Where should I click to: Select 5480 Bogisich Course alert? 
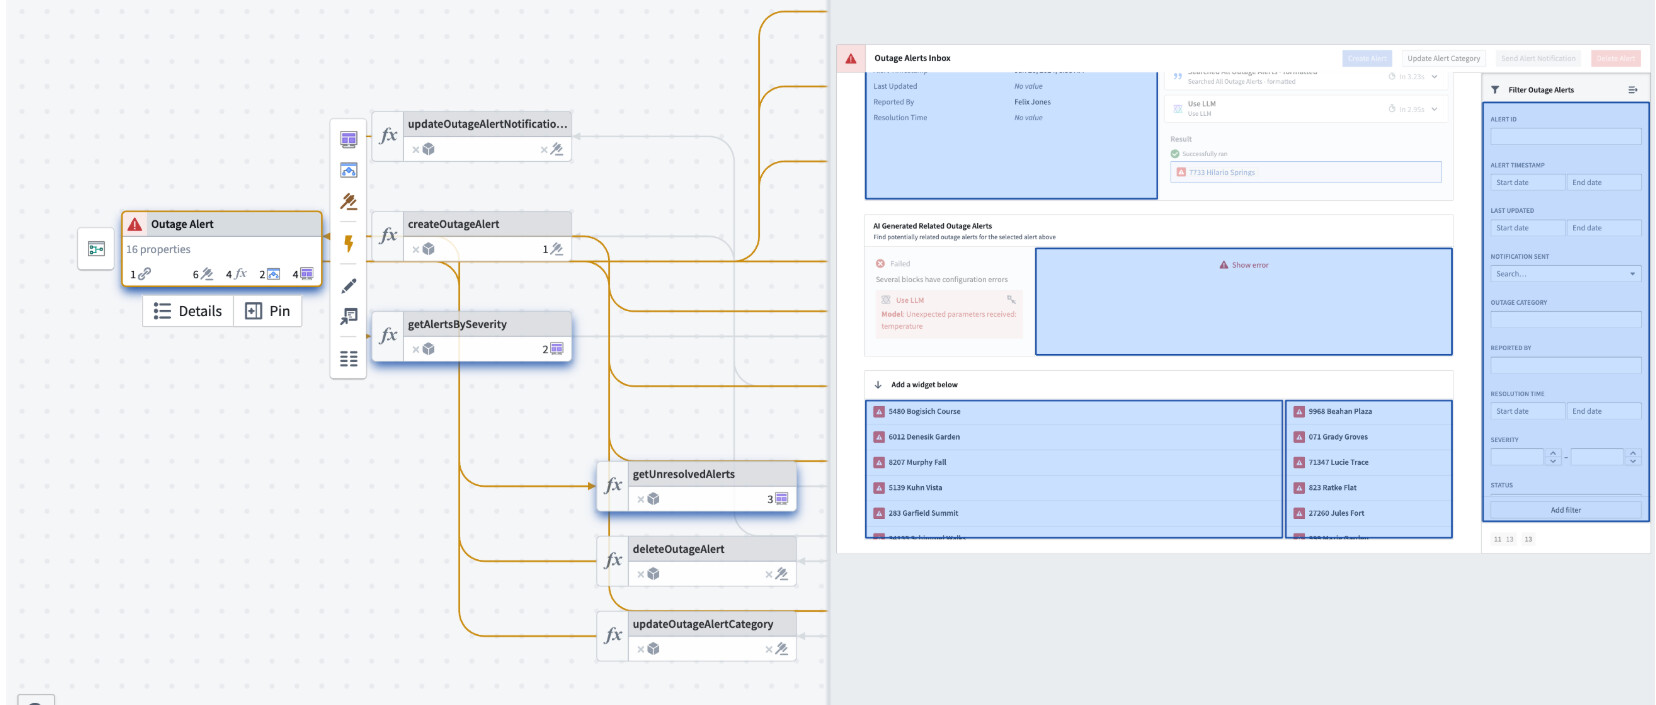(x=1073, y=411)
